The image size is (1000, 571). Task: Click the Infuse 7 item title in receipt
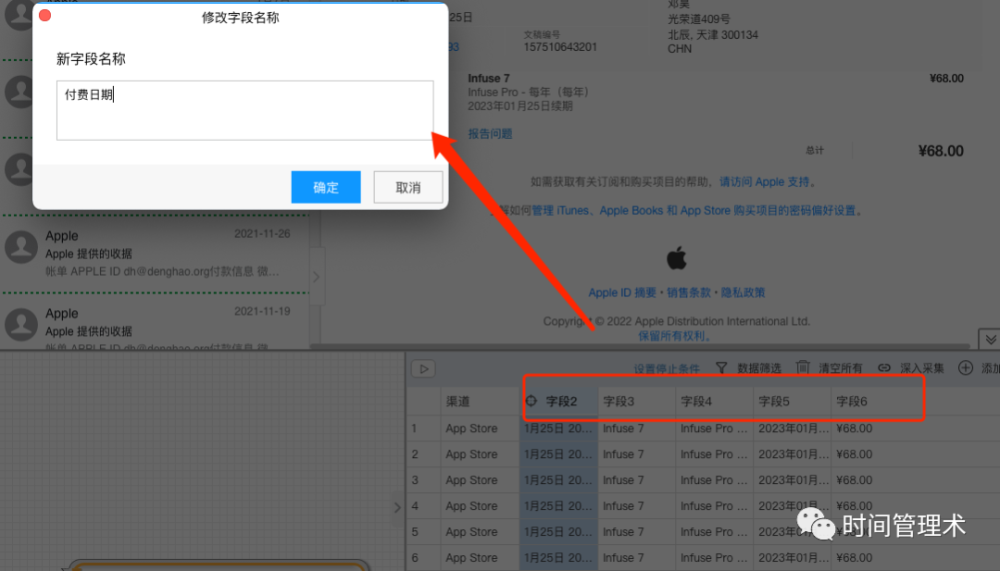[x=489, y=78]
